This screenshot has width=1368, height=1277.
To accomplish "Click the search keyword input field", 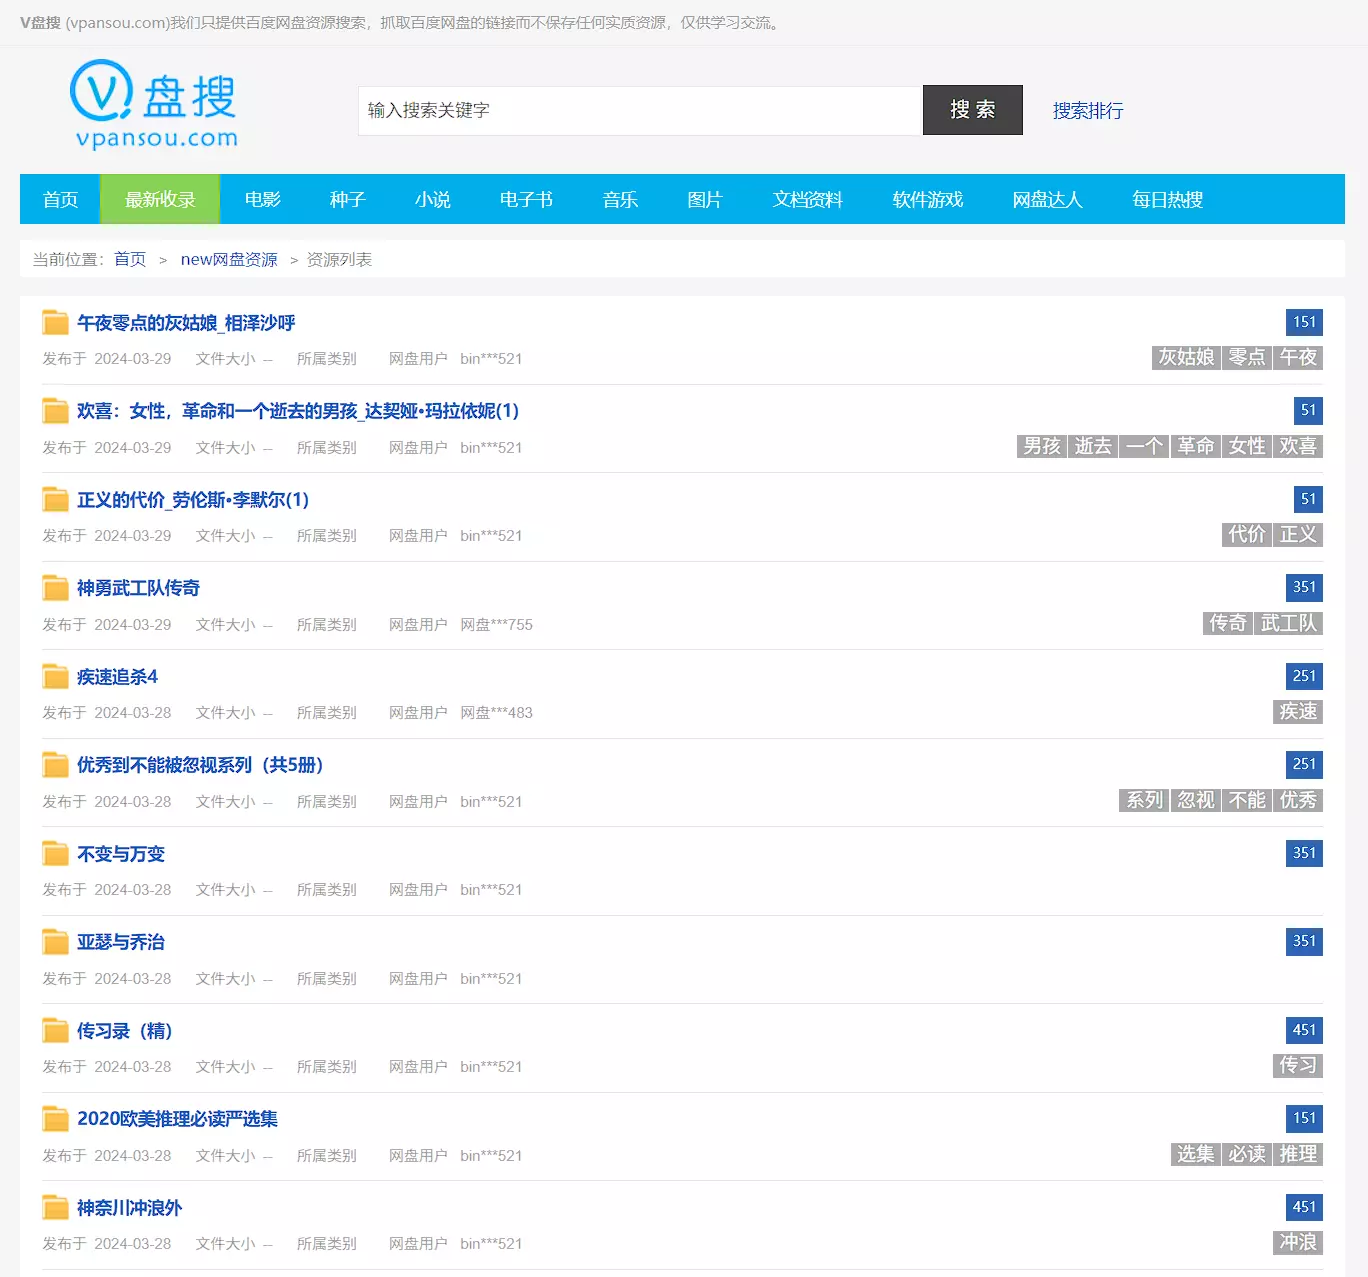I will click(640, 111).
